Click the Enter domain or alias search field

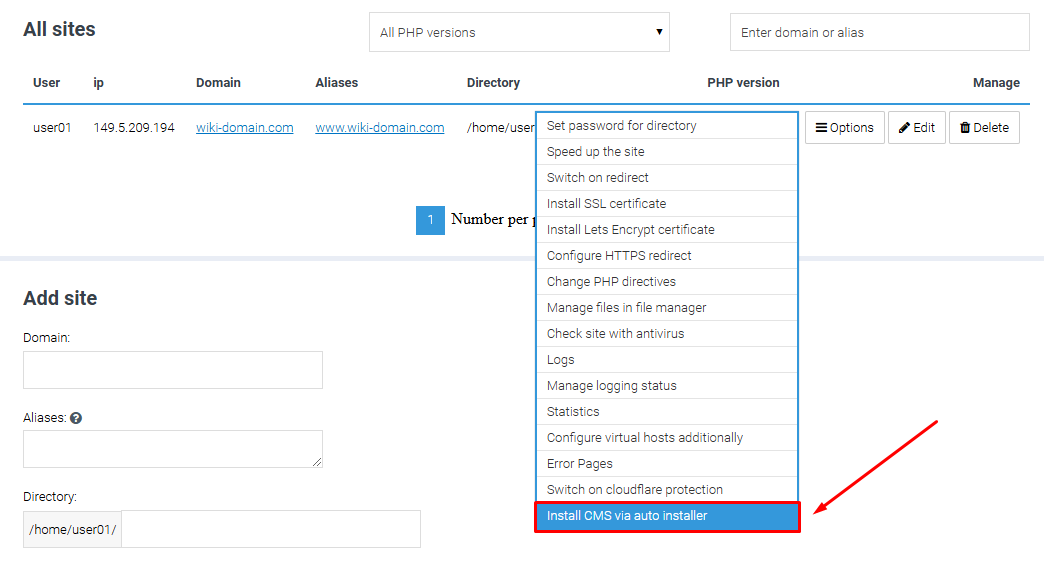879,32
